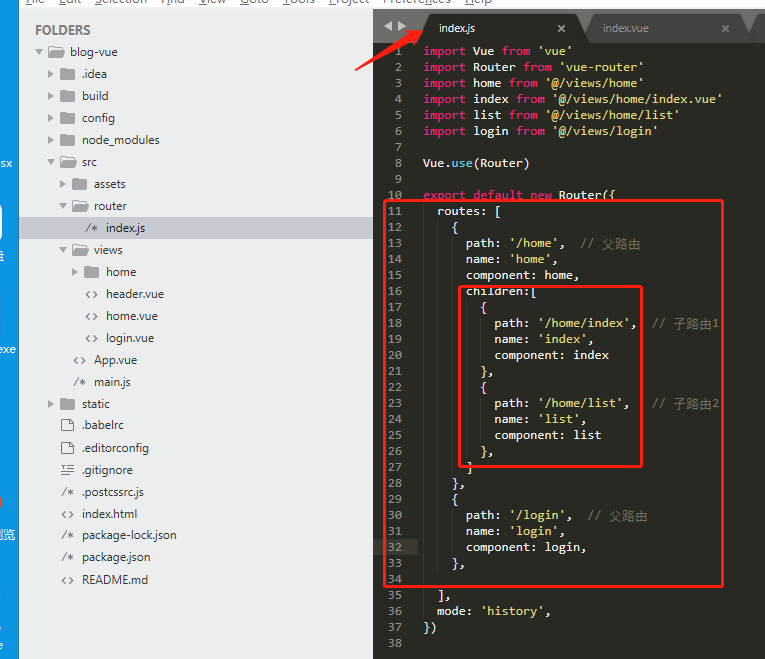This screenshot has height=659, width=765.
Task: Click the next-tab right arrow
Action: pos(402,26)
